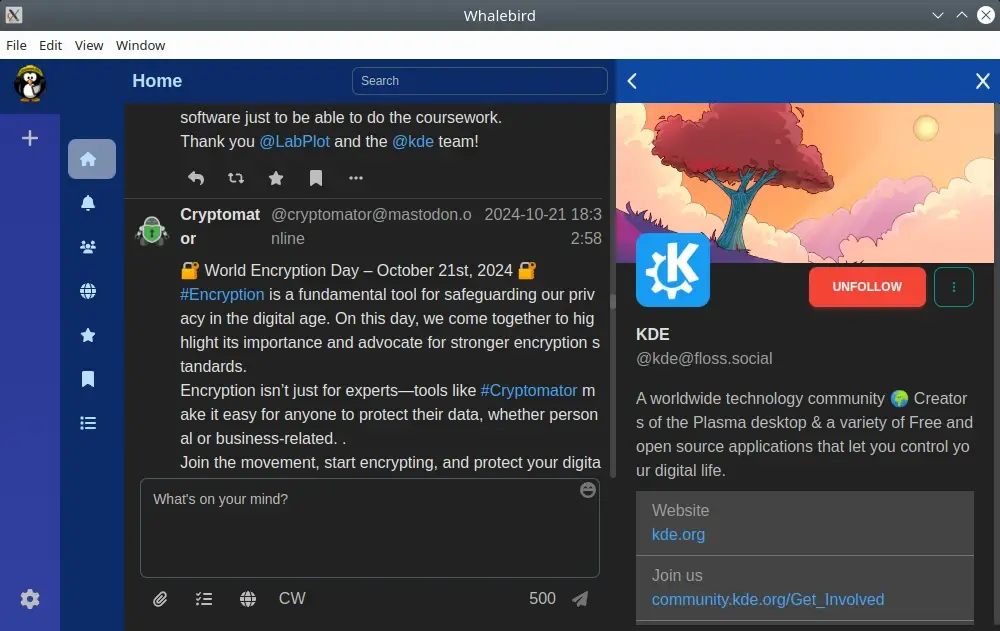Open Local timeline people icon
The width and height of the screenshot is (1000, 631).
pyautogui.click(x=88, y=247)
